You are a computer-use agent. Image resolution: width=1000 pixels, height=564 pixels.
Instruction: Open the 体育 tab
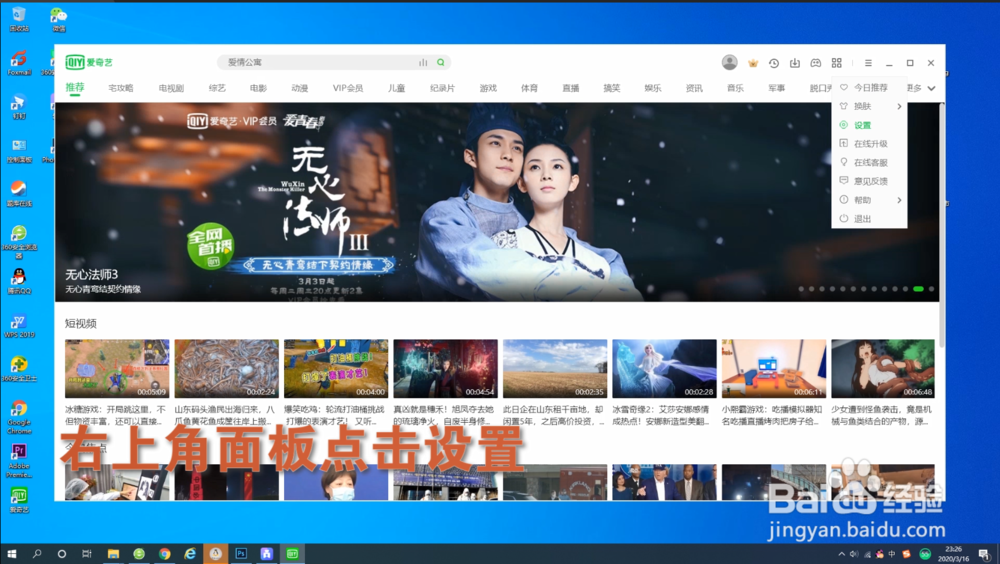529,88
